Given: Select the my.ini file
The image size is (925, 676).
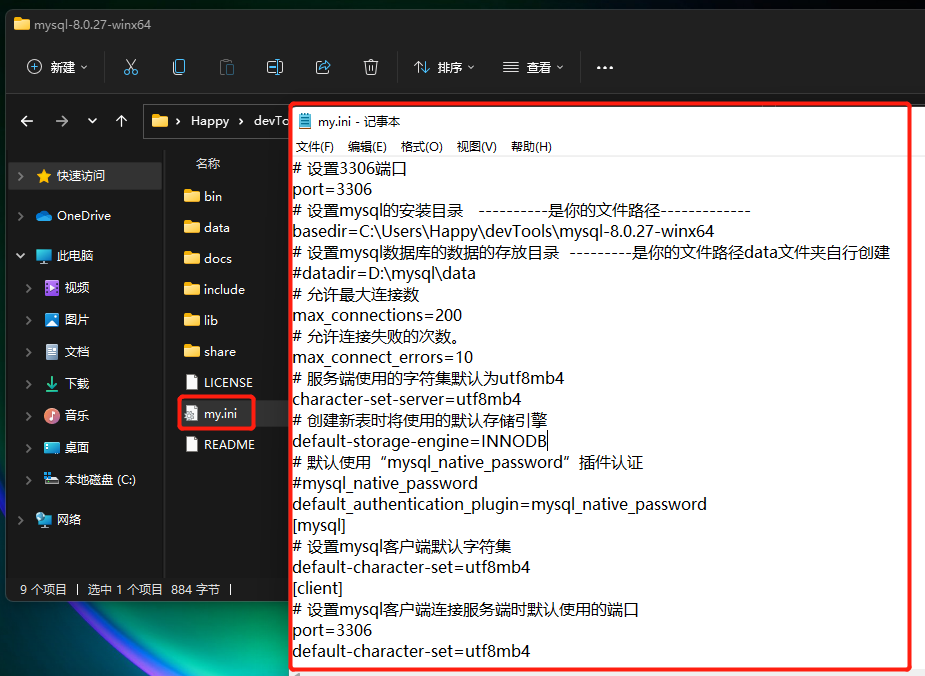Looking at the screenshot, I should click(211, 414).
